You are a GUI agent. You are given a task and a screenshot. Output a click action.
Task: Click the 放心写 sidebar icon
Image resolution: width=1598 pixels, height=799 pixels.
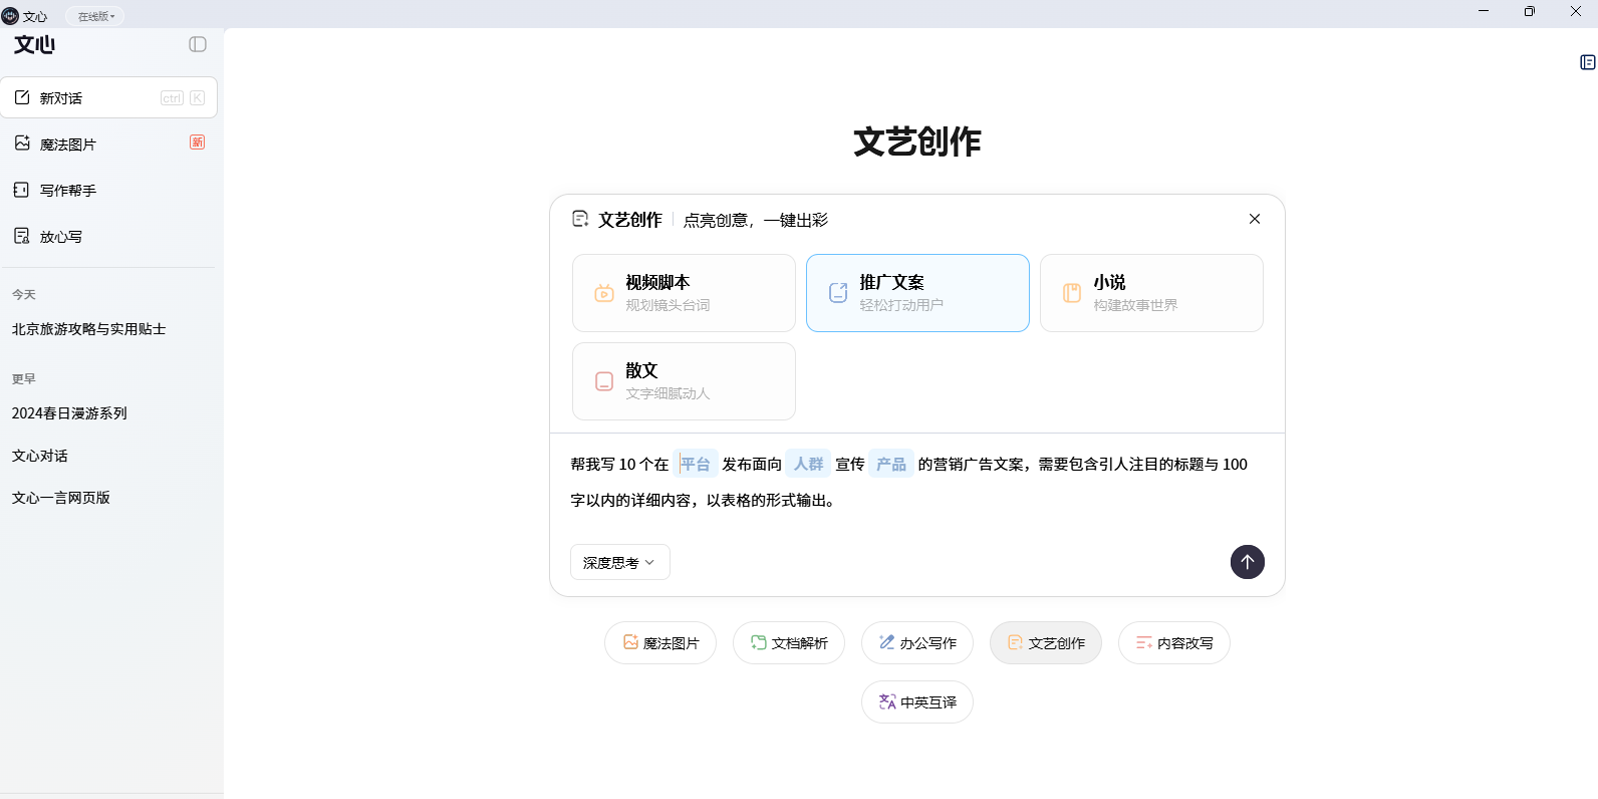(x=22, y=236)
